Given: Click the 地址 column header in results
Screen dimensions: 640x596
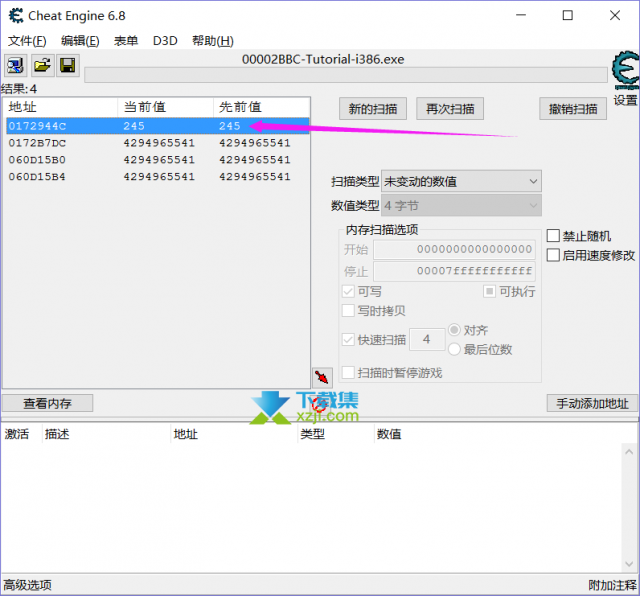Looking at the screenshot, I should click(60, 107).
